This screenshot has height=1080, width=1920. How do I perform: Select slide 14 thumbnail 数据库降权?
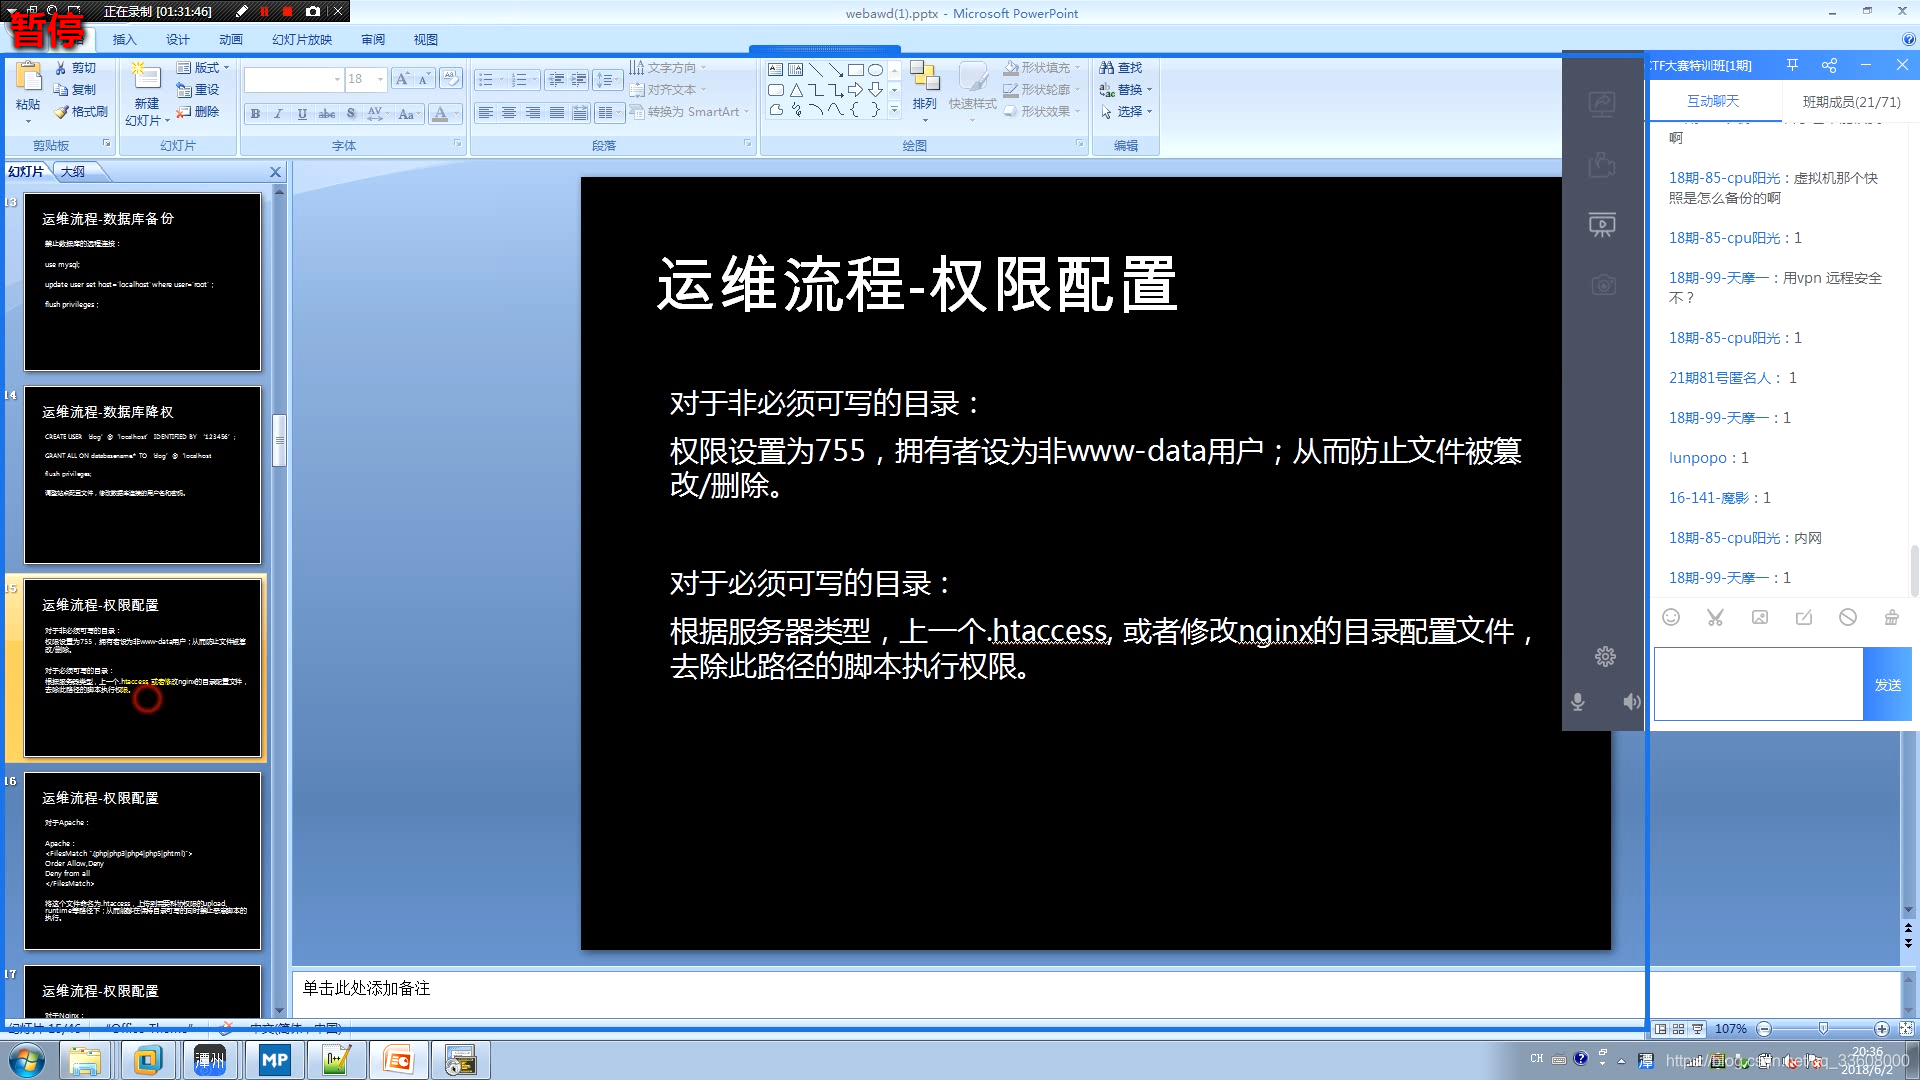point(142,475)
